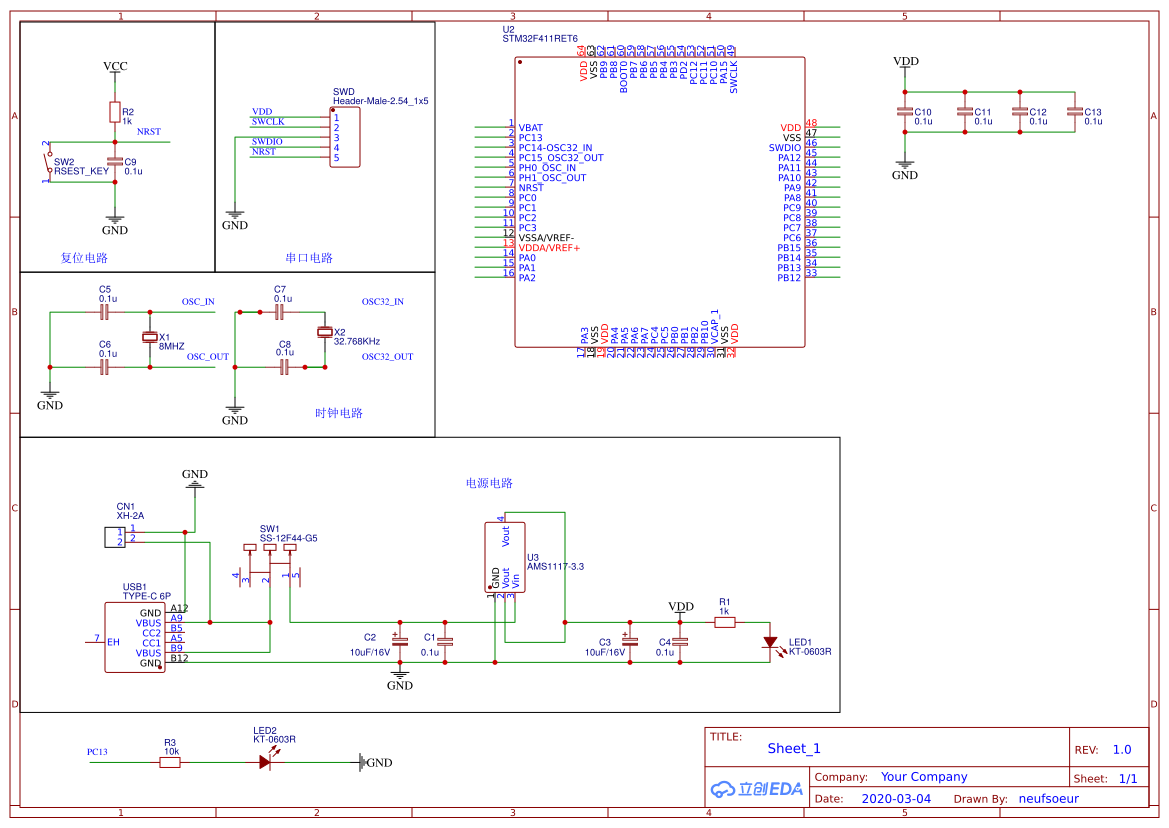Select capacitor C5 symbol

(x=105, y=312)
